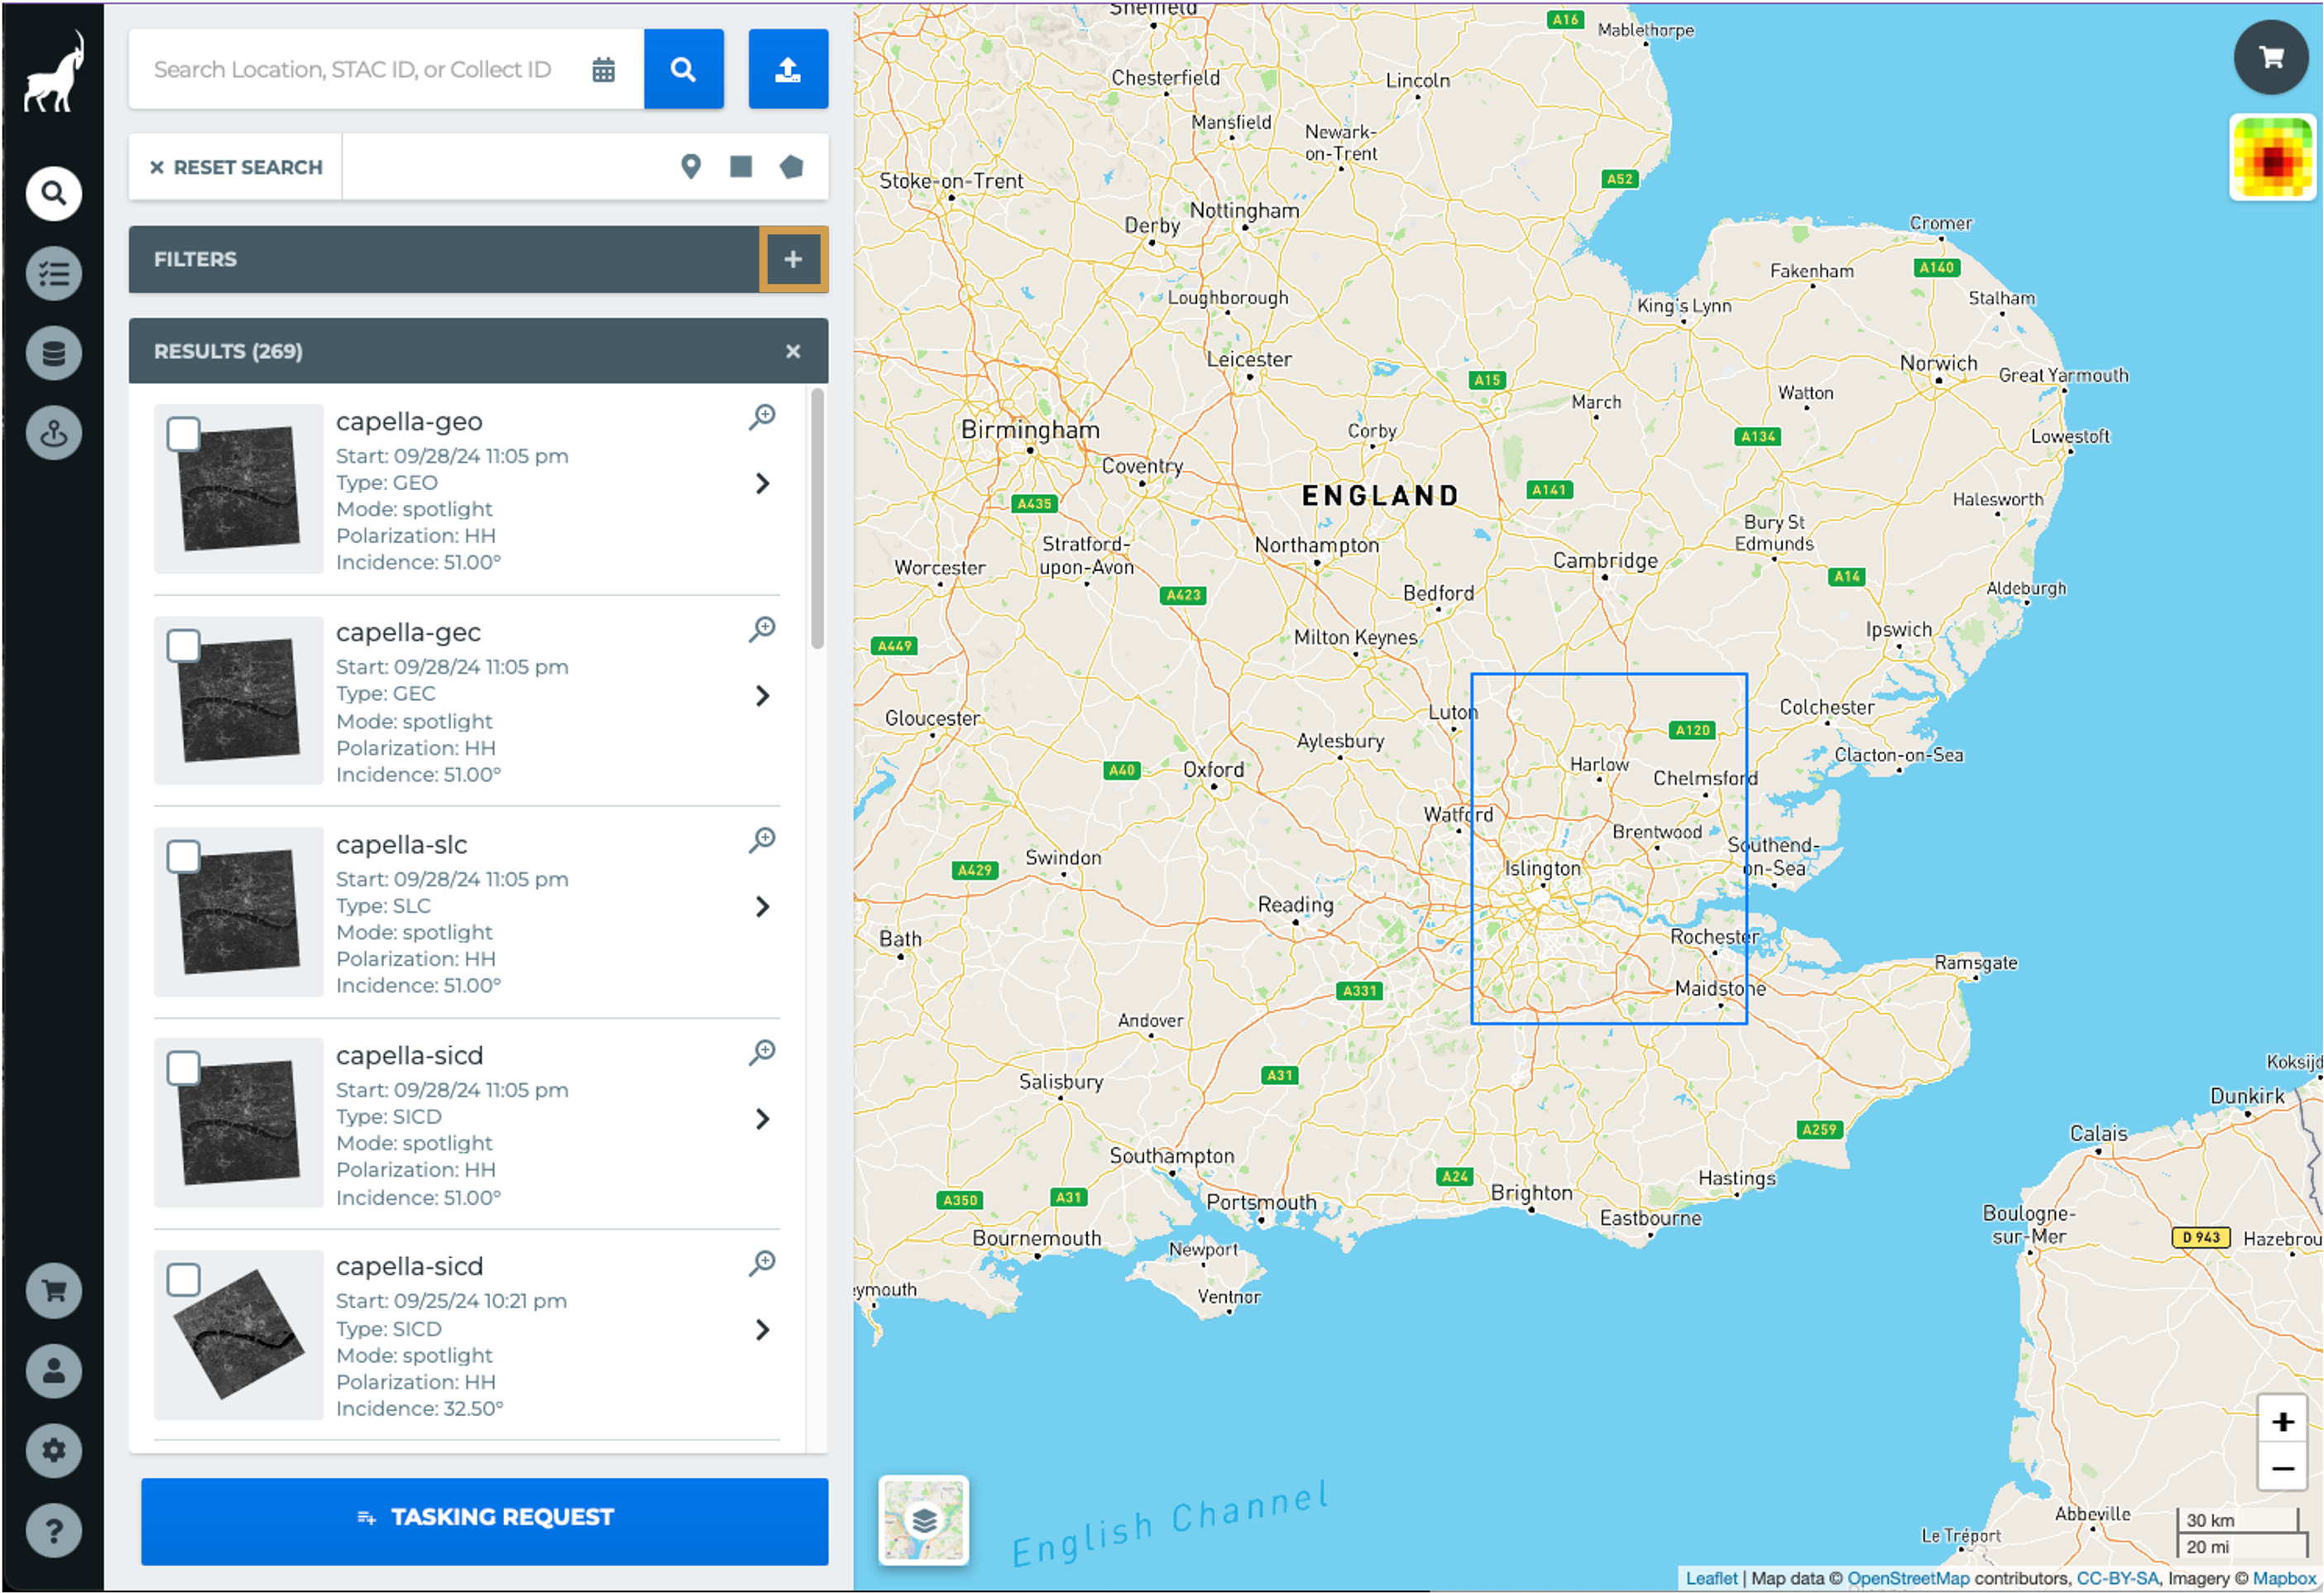Screen dimensions: 2324x1593
Task: Zoom to capella-sicd 09/28/24 result footprint
Action: click(x=763, y=1051)
